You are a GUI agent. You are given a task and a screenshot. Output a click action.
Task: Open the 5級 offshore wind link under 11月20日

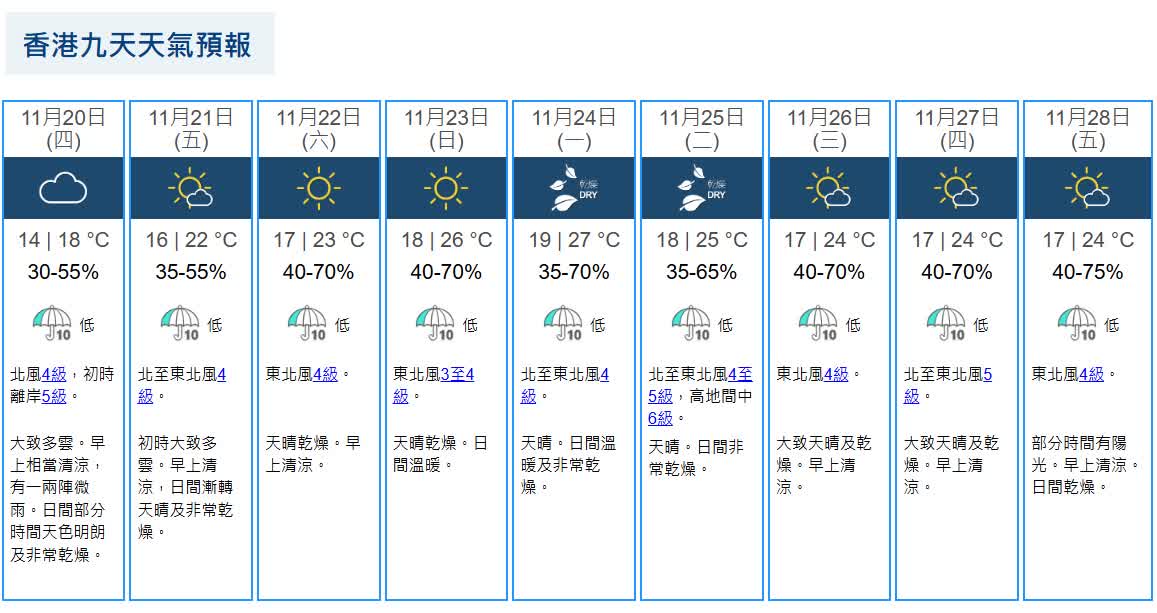tap(54, 396)
